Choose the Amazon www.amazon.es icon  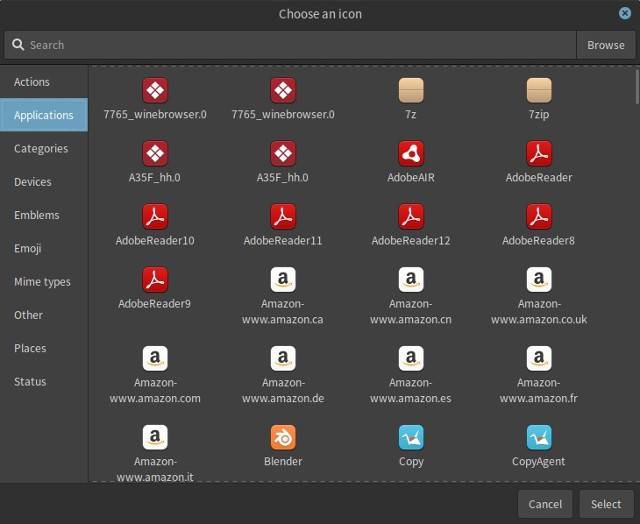click(x=411, y=359)
